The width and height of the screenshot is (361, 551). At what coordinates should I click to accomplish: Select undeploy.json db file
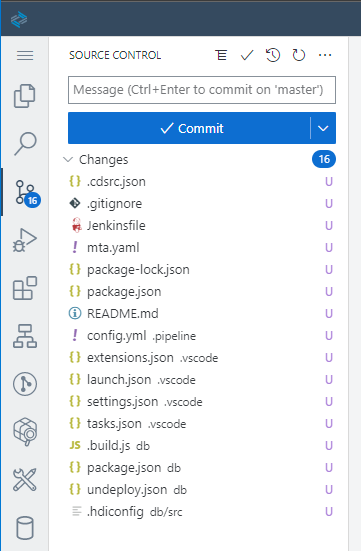point(199,490)
